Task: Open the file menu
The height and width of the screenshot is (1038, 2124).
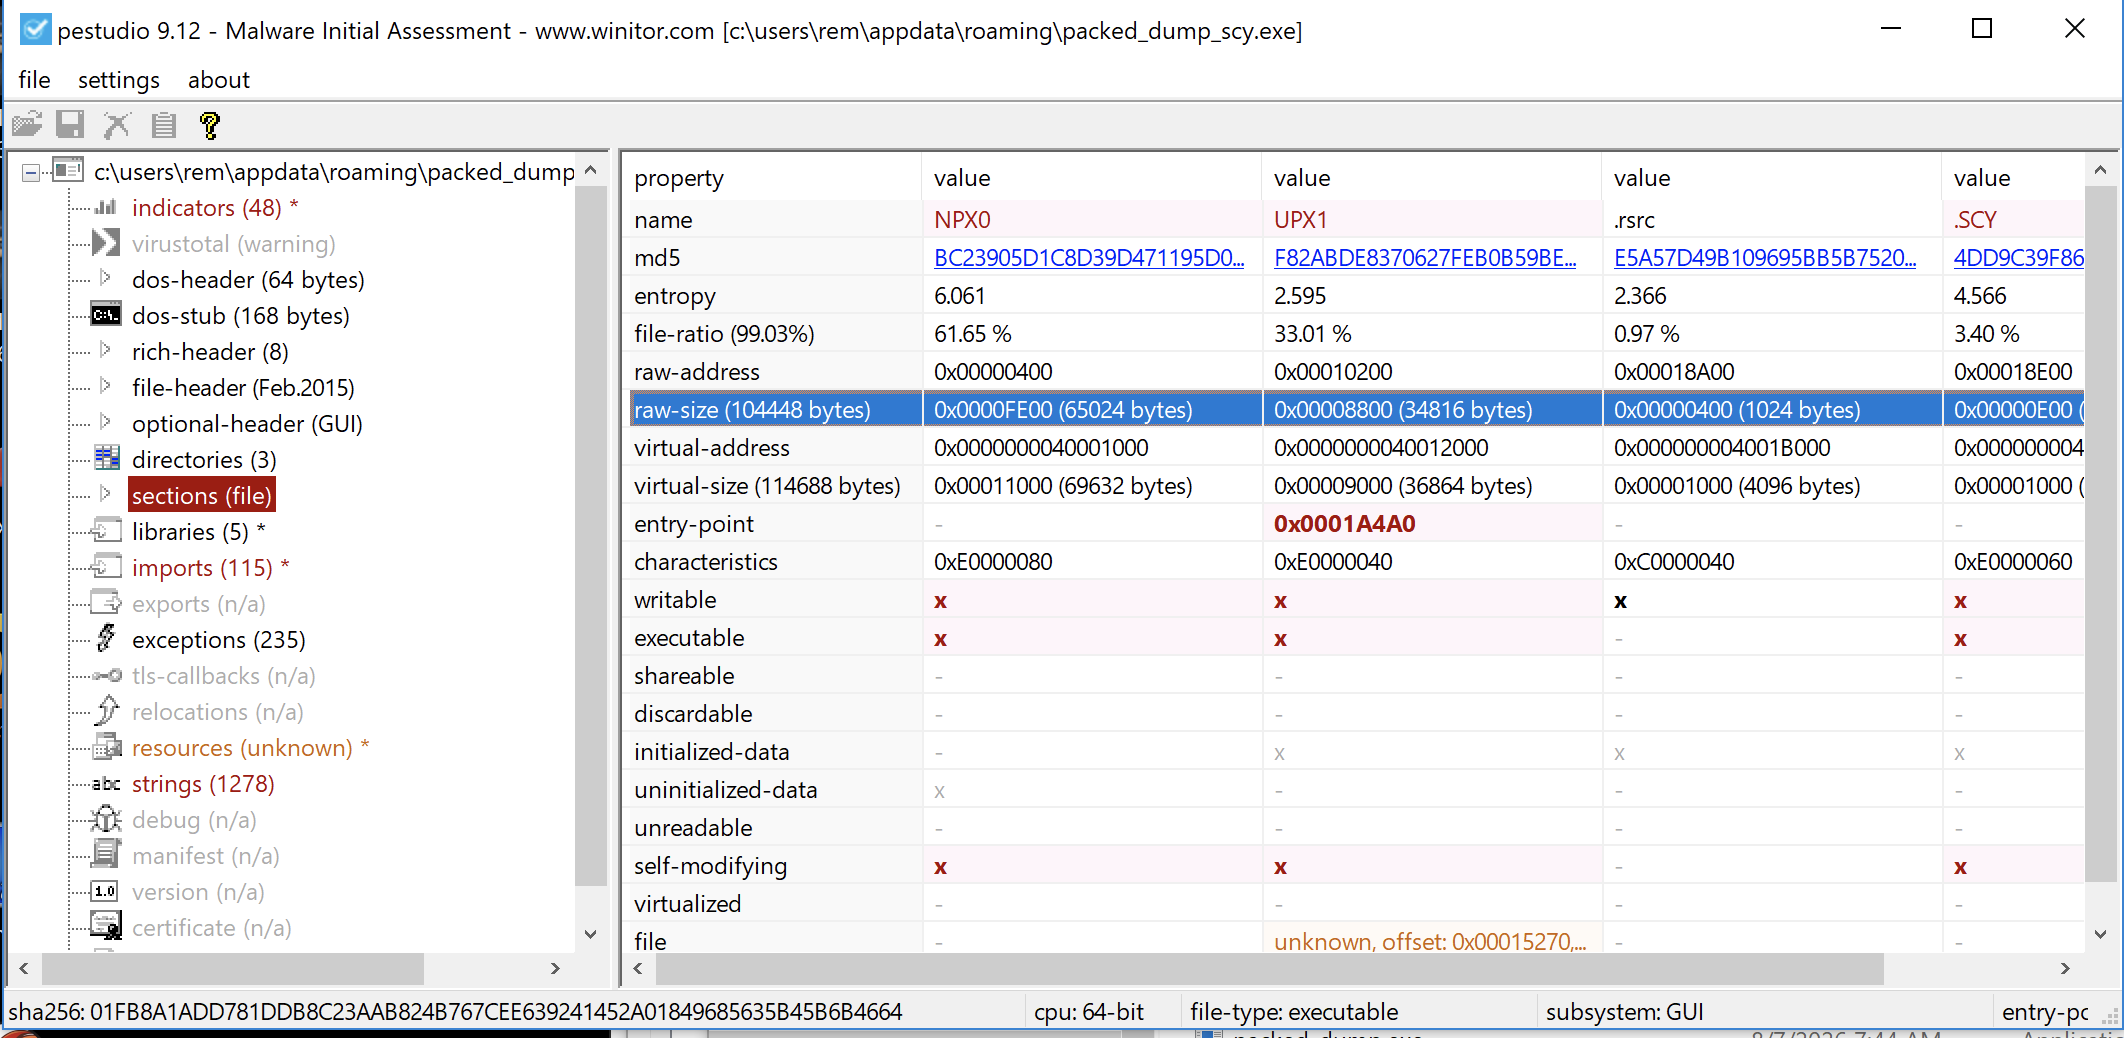Action: click(x=34, y=80)
